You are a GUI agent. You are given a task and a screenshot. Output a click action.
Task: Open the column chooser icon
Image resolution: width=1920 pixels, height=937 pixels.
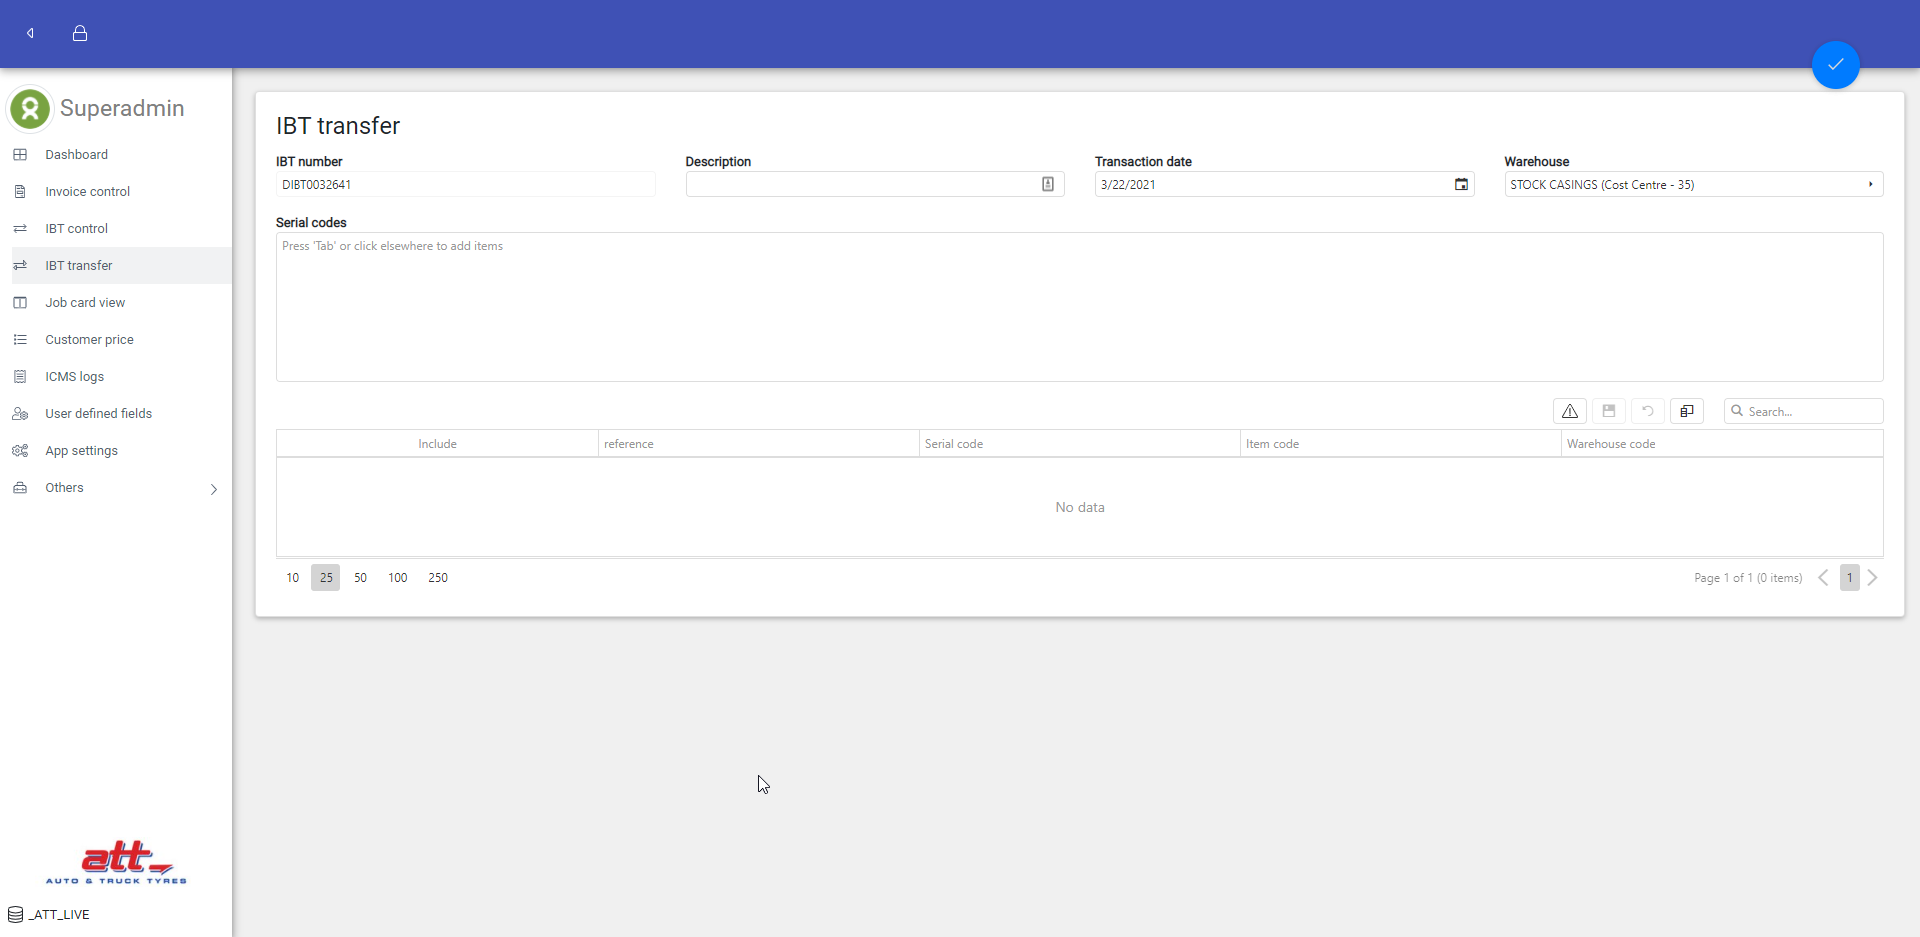[x=1686, y=411]
